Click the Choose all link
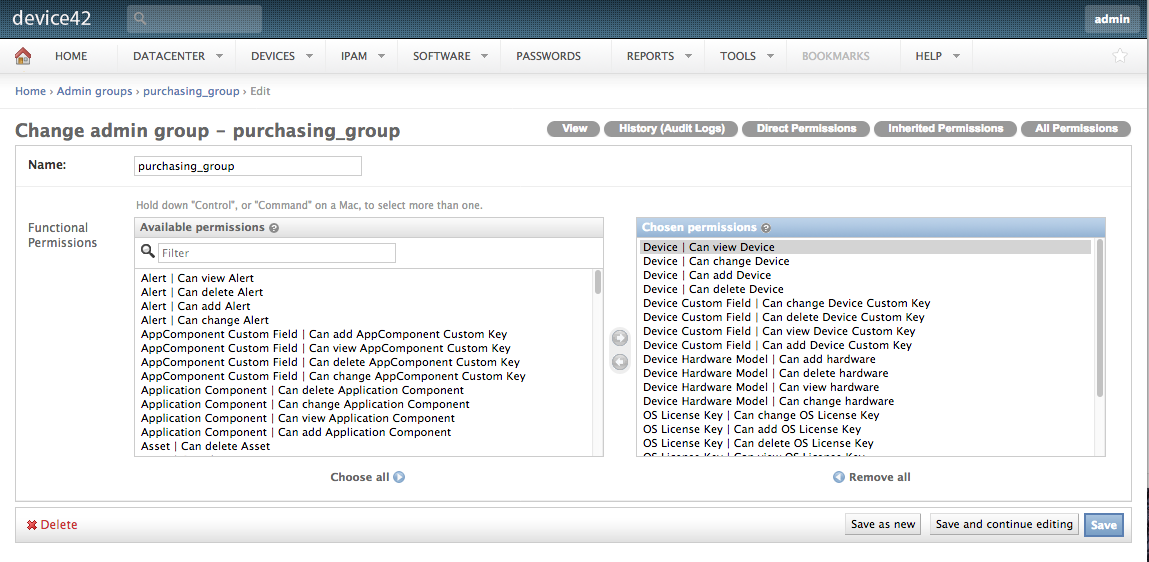 click(360, 477)
